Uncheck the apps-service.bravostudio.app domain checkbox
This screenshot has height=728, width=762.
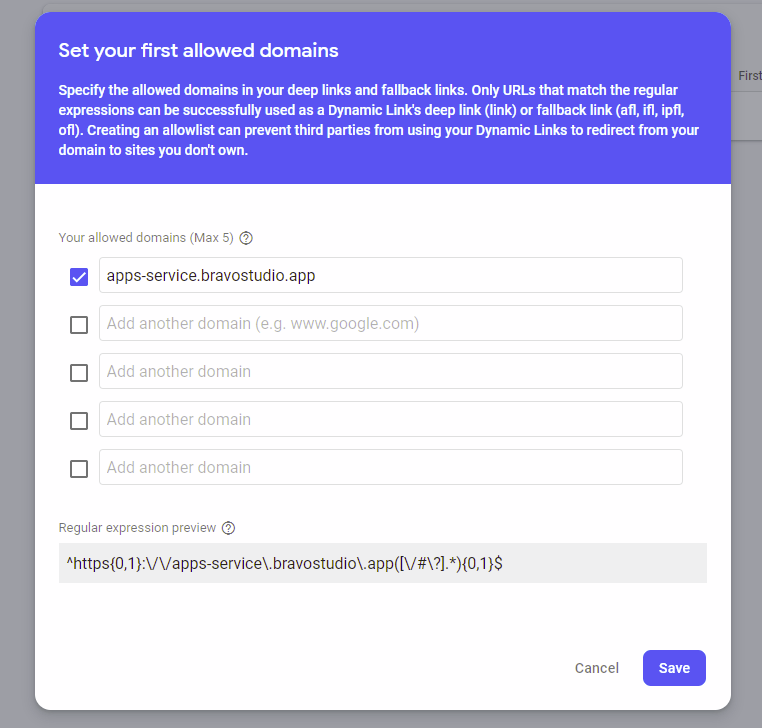[x=79, y=277]
